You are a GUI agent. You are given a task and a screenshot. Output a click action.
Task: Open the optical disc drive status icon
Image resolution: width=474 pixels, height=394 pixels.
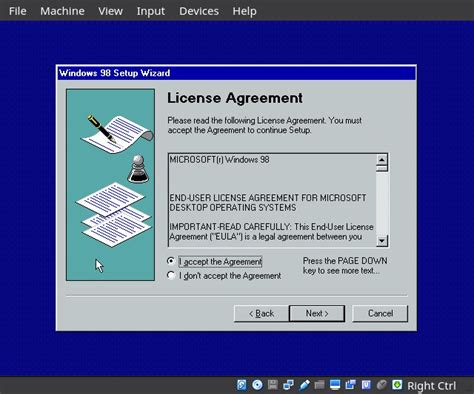pyautogui.click(x=257, y=385)
